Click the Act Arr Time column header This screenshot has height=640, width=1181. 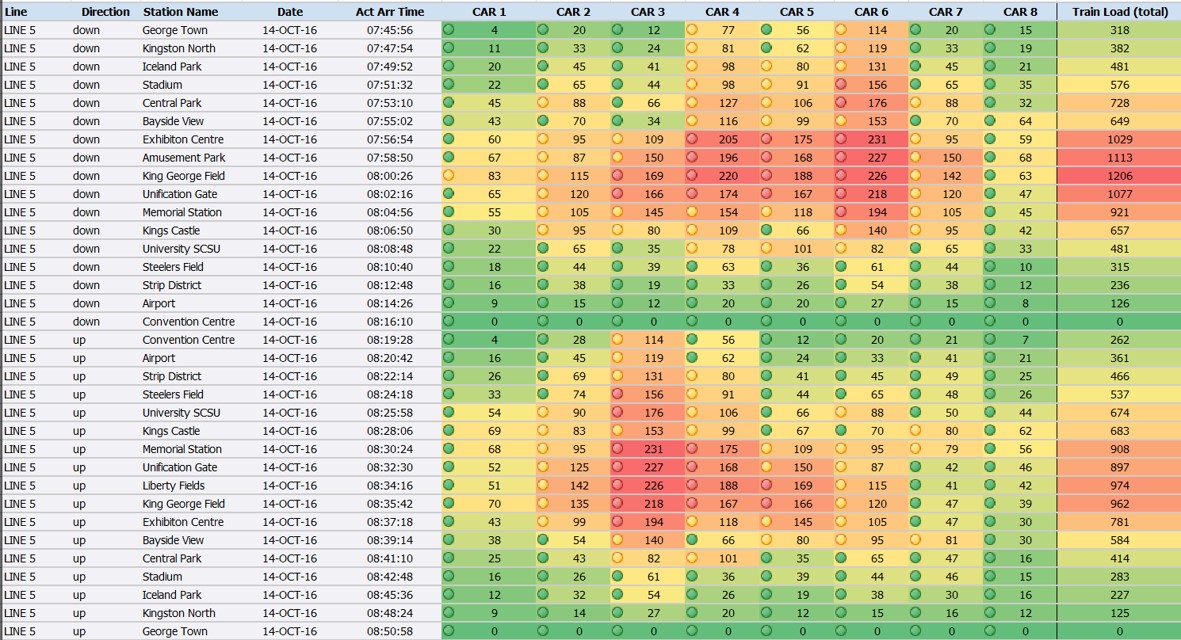pyautogui.click(x=389, y=12)
